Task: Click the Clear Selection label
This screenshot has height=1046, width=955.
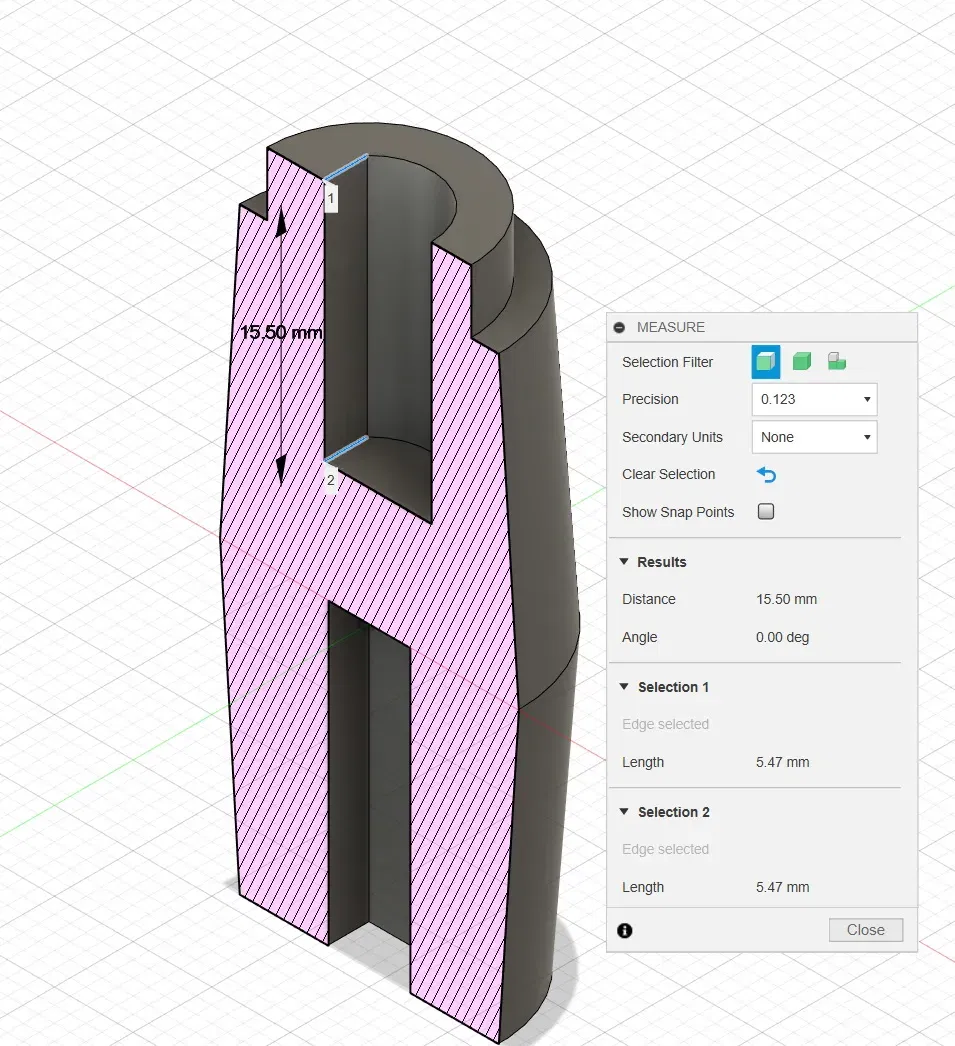Action: point(668,474)
